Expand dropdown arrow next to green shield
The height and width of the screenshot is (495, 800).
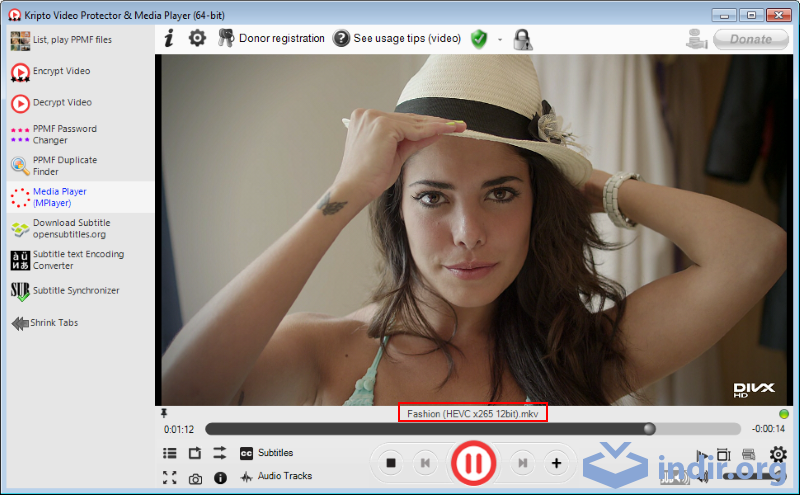pos(500,39)
